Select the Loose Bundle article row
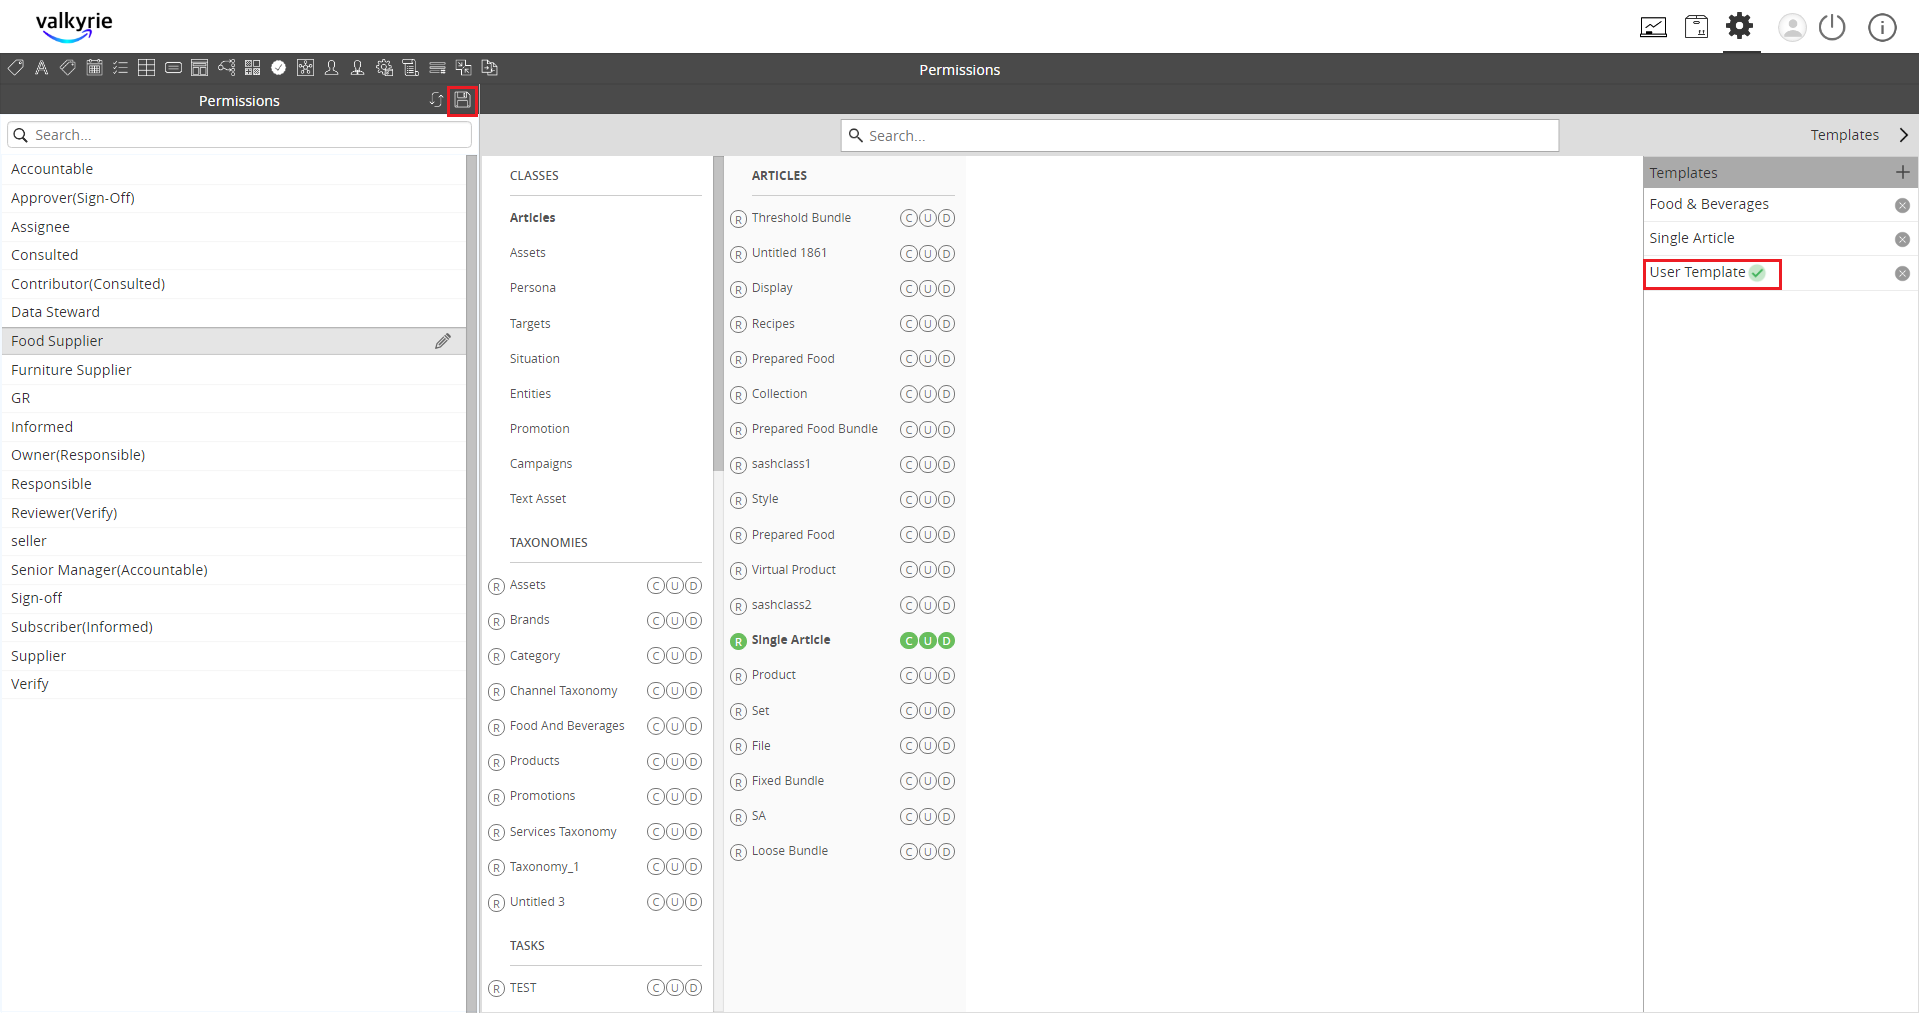Screen dimensions: 1919x1013 [x=789, y=851]
